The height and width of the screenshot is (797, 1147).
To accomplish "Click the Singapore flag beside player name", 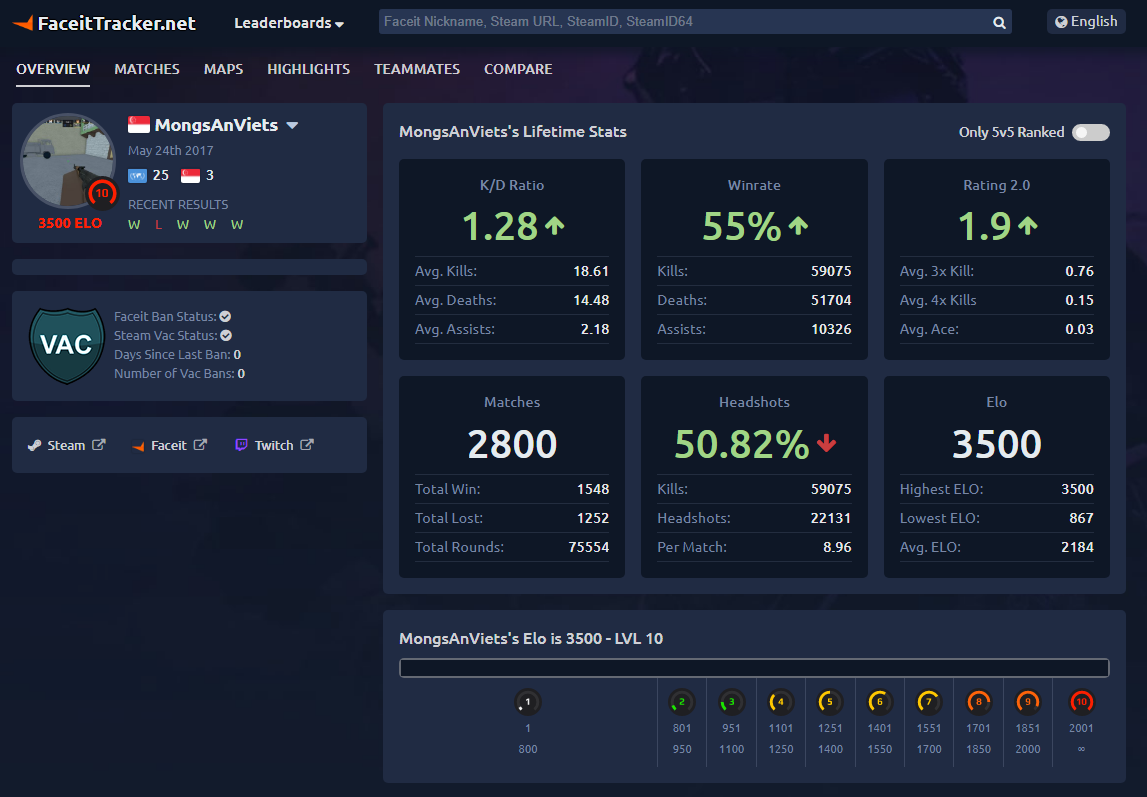I will 139,125.
